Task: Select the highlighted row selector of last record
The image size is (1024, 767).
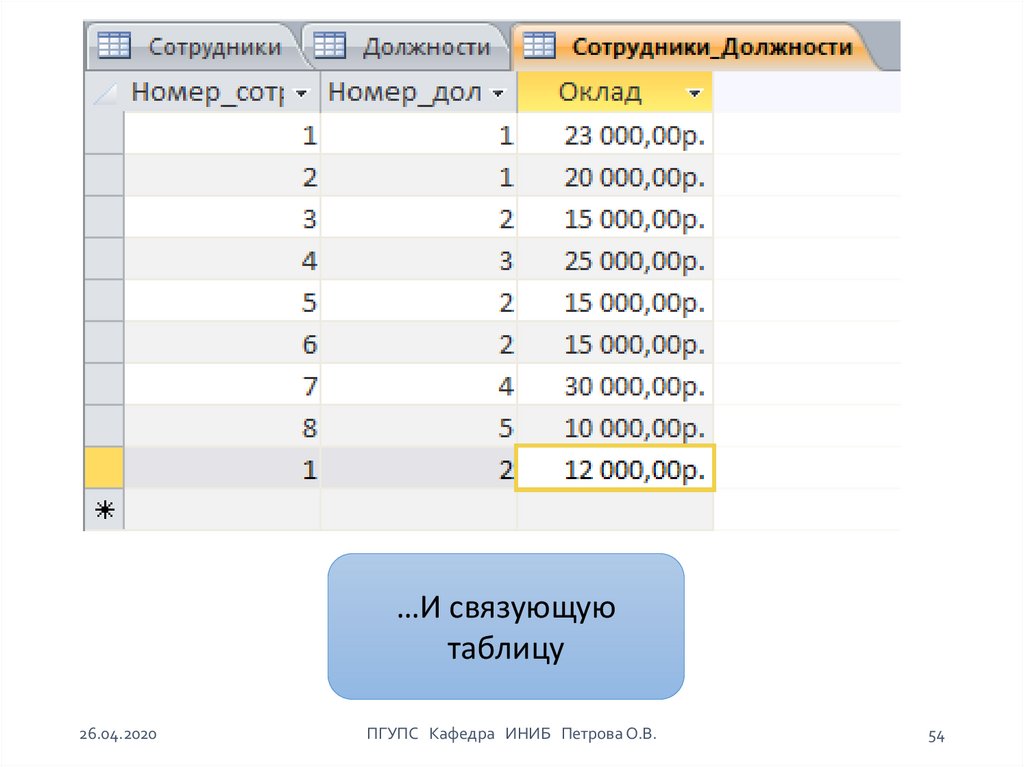Action: pos(104,469)
